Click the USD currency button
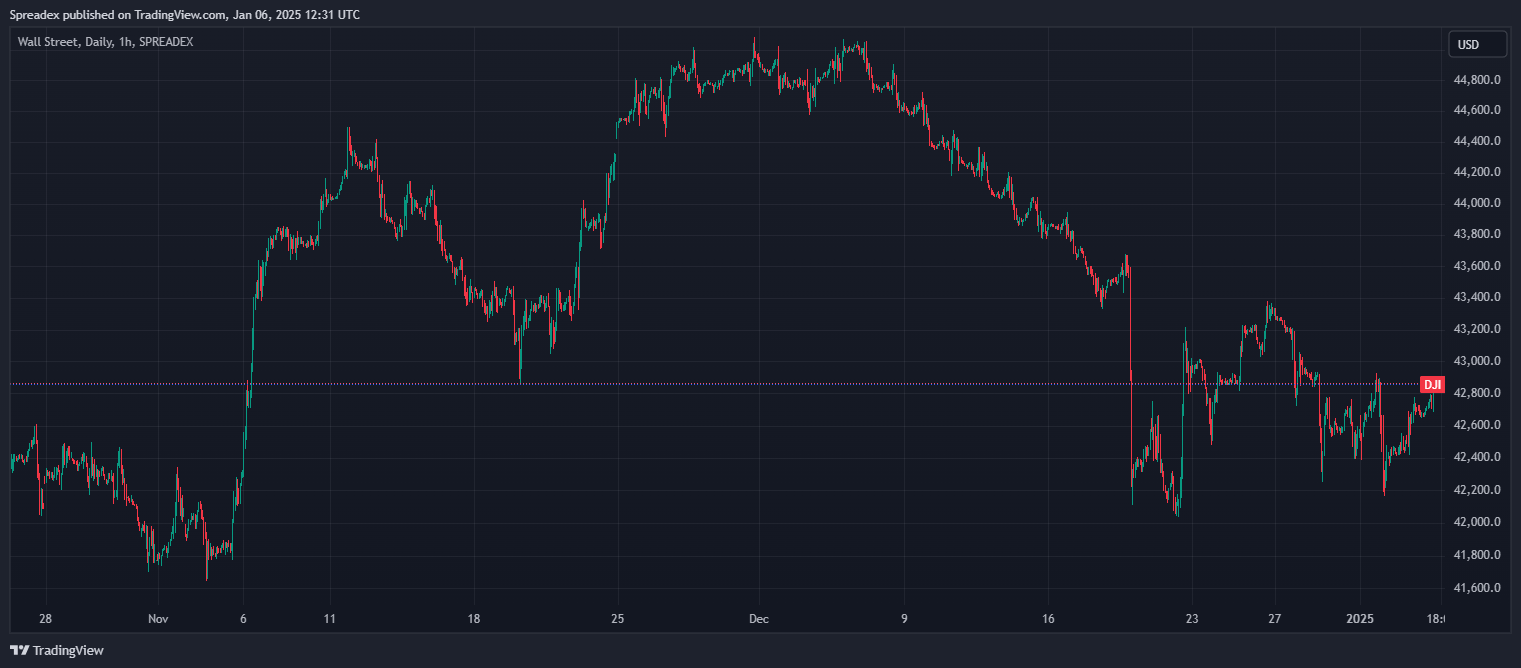The width and height of the screenshot is (1521, 668). [x=1477, y=44]
